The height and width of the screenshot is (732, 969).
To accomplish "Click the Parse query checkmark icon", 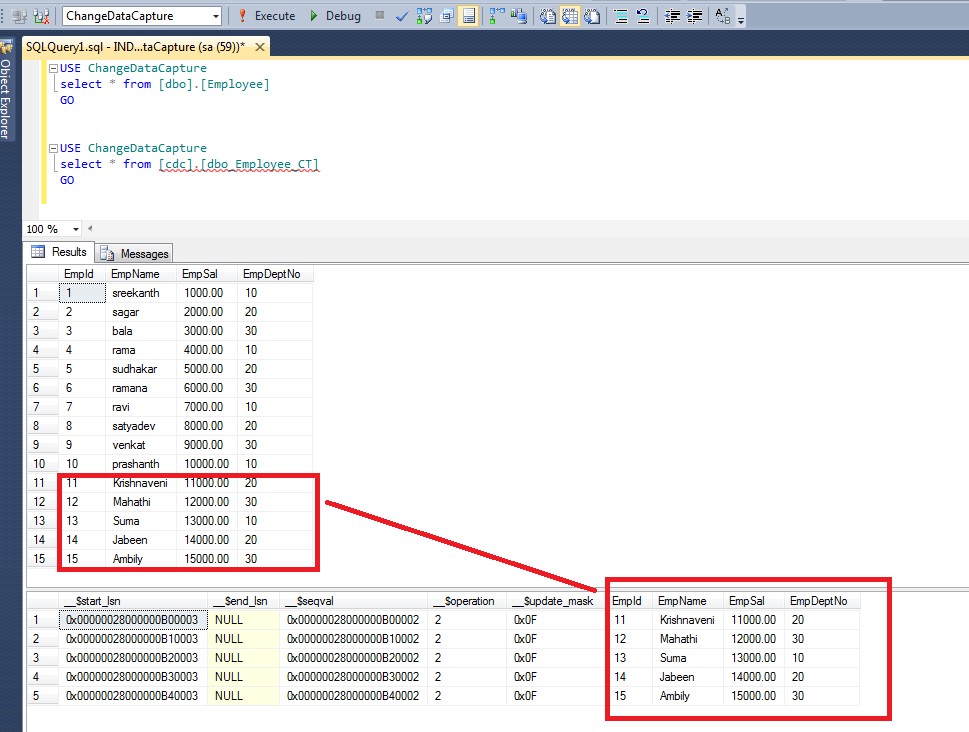I will point(401,16).
